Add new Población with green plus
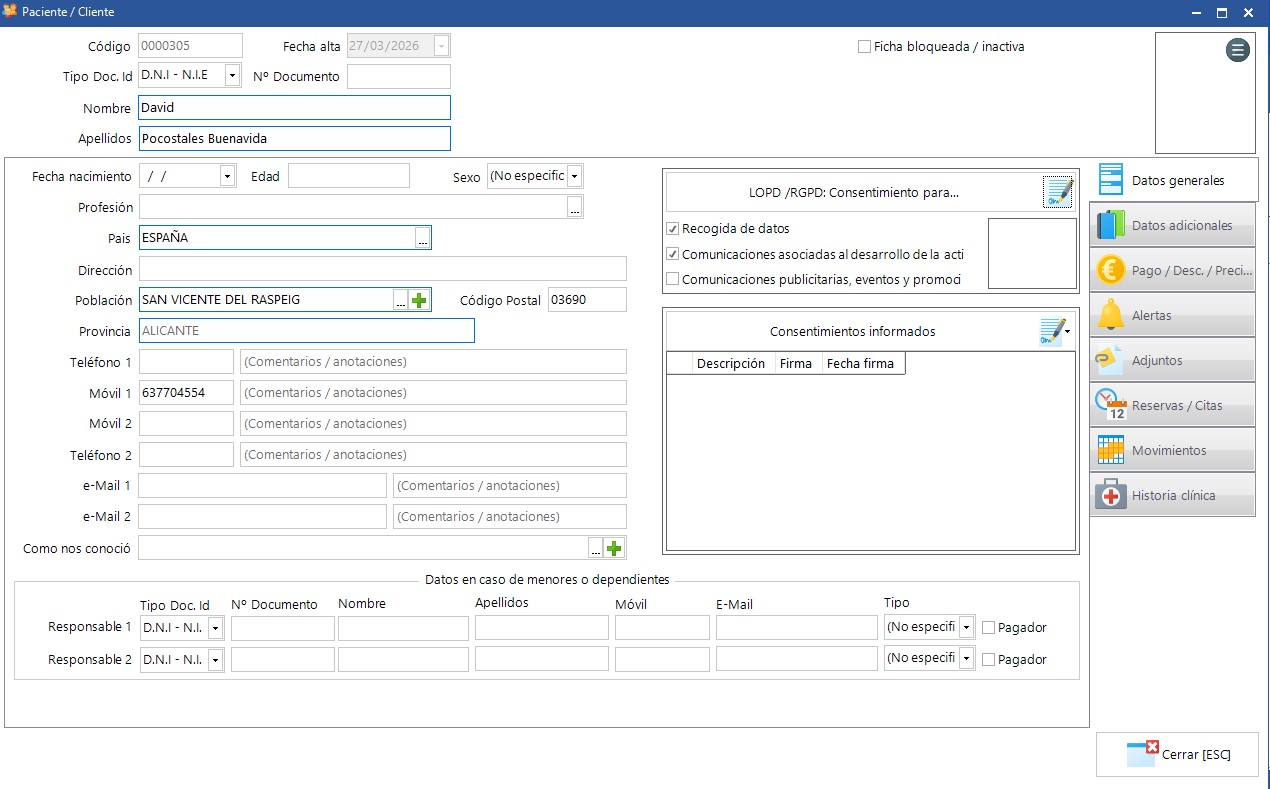The image size is (1270, 789). [419, 300]
